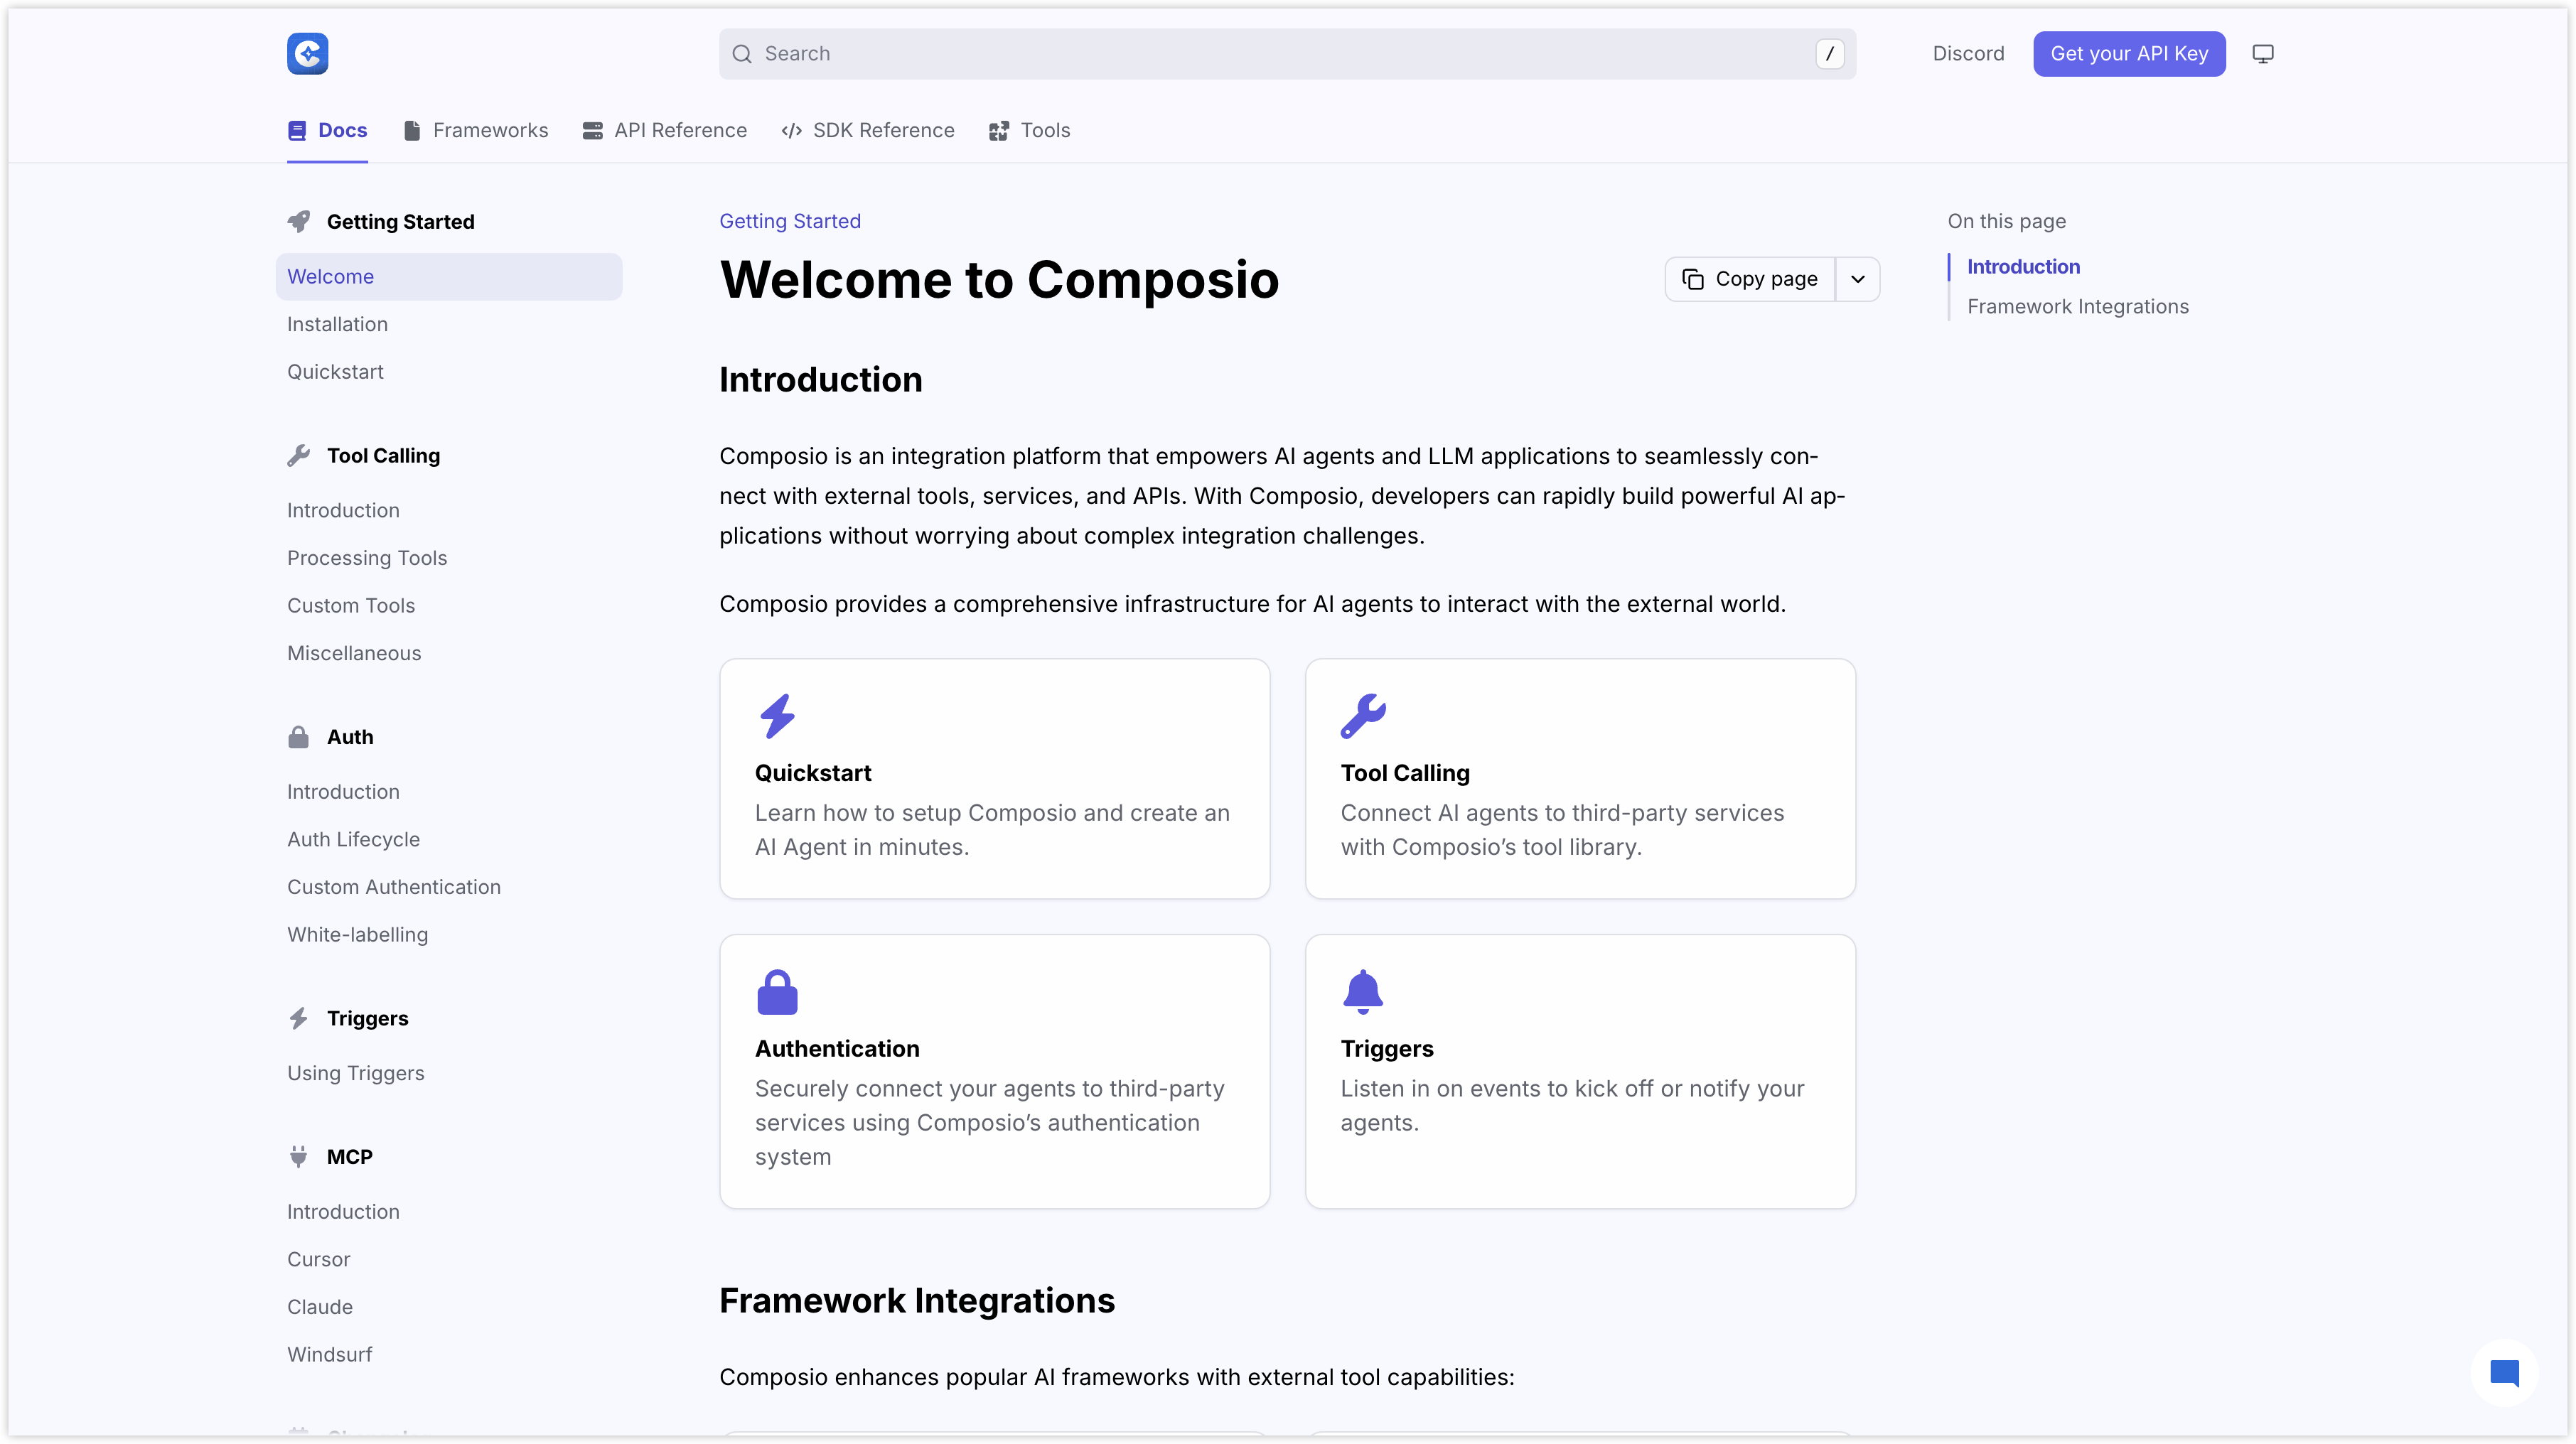Viewport: 2576px width, 1444px height.
Task: Click the Tool Calling card wrench icon
Action: 1363,716
